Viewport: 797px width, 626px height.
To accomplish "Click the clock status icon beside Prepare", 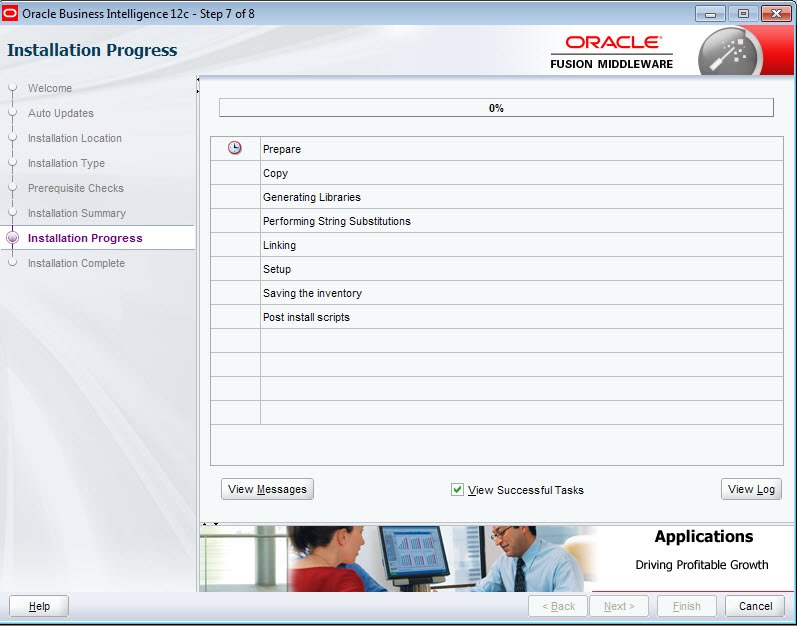I will (x=234, y=148).
